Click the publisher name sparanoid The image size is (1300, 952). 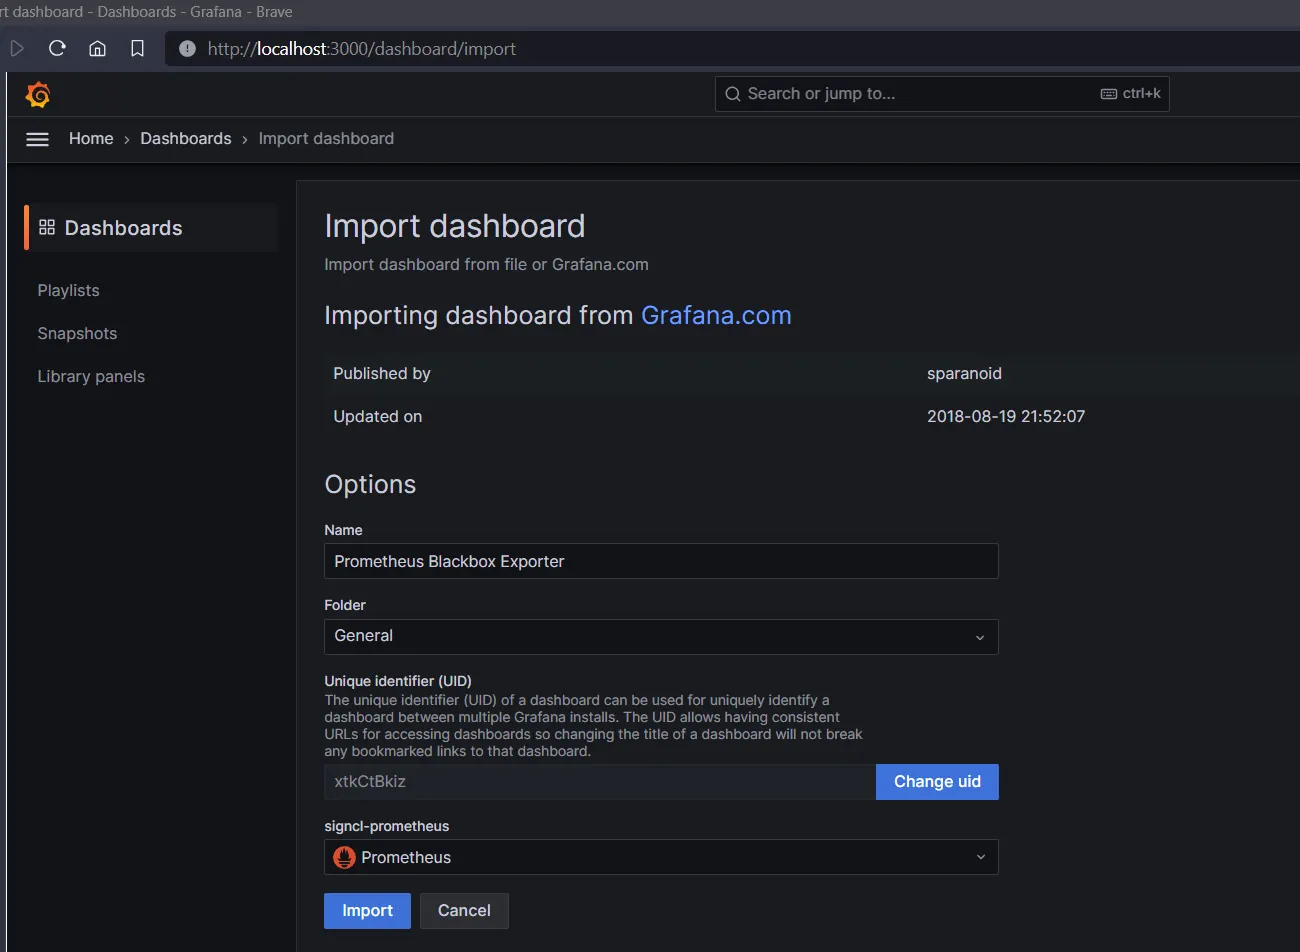point(964,373)
